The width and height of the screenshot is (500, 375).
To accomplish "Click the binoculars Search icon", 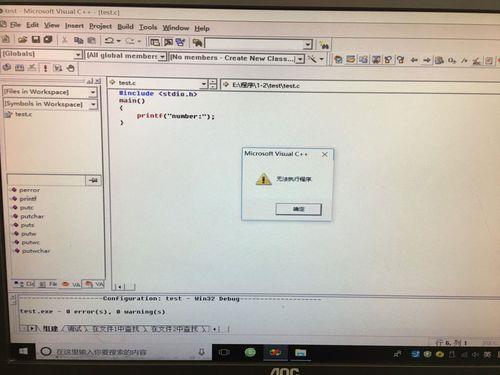I will pos(324,45).
